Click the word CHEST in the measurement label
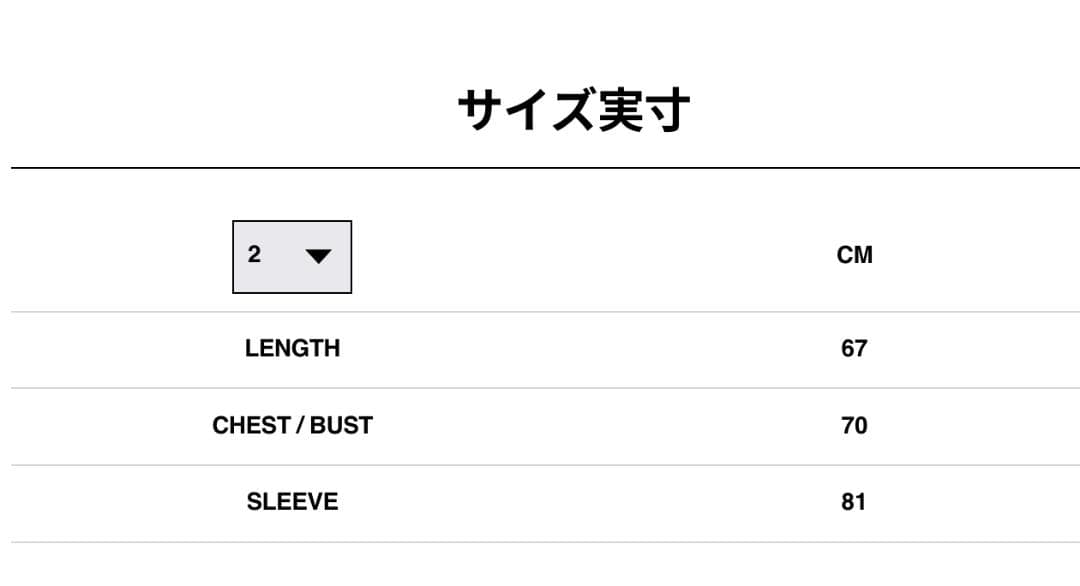Screen dimensions: 1080x586 coord(251,426)
